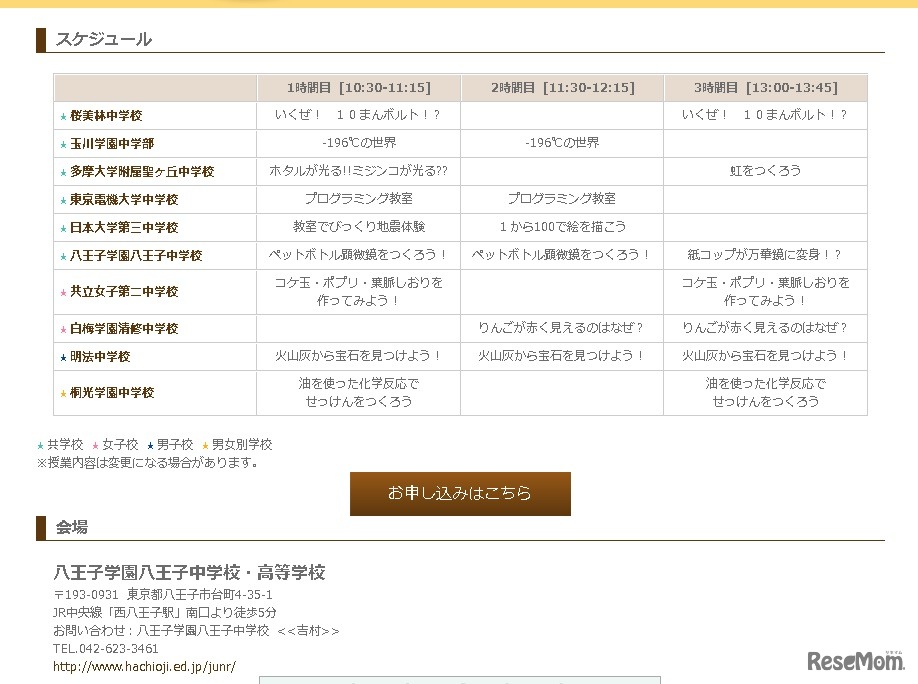This screenshot has width=918, height=684.
Task: Click star icon beside 桜美林中学校
Action: 63,117
